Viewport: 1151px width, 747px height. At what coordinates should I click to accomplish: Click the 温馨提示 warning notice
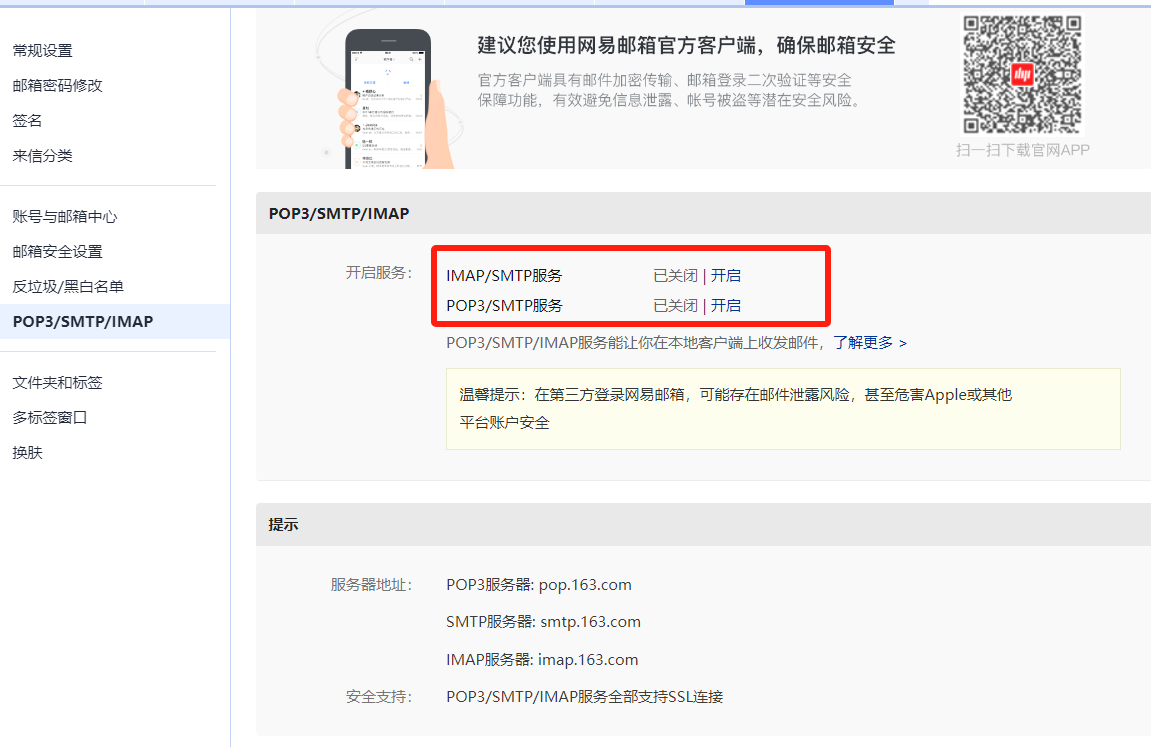point(783,409)
